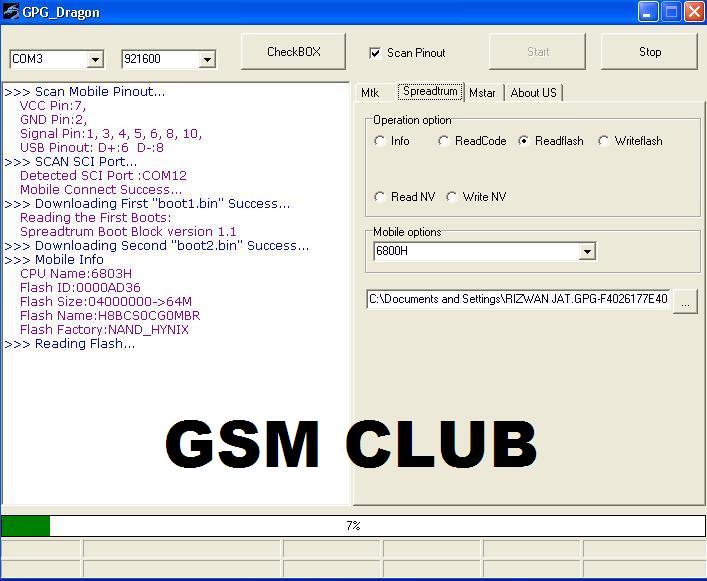
Task: Choose the Write NV option
Action: pos(452,197)
